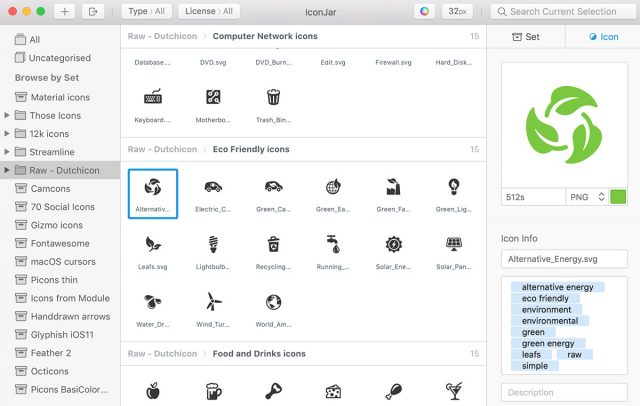Open the Type filter dropdown
The height and width of the screenshot is (406, 640).
(x=146, y=11)
